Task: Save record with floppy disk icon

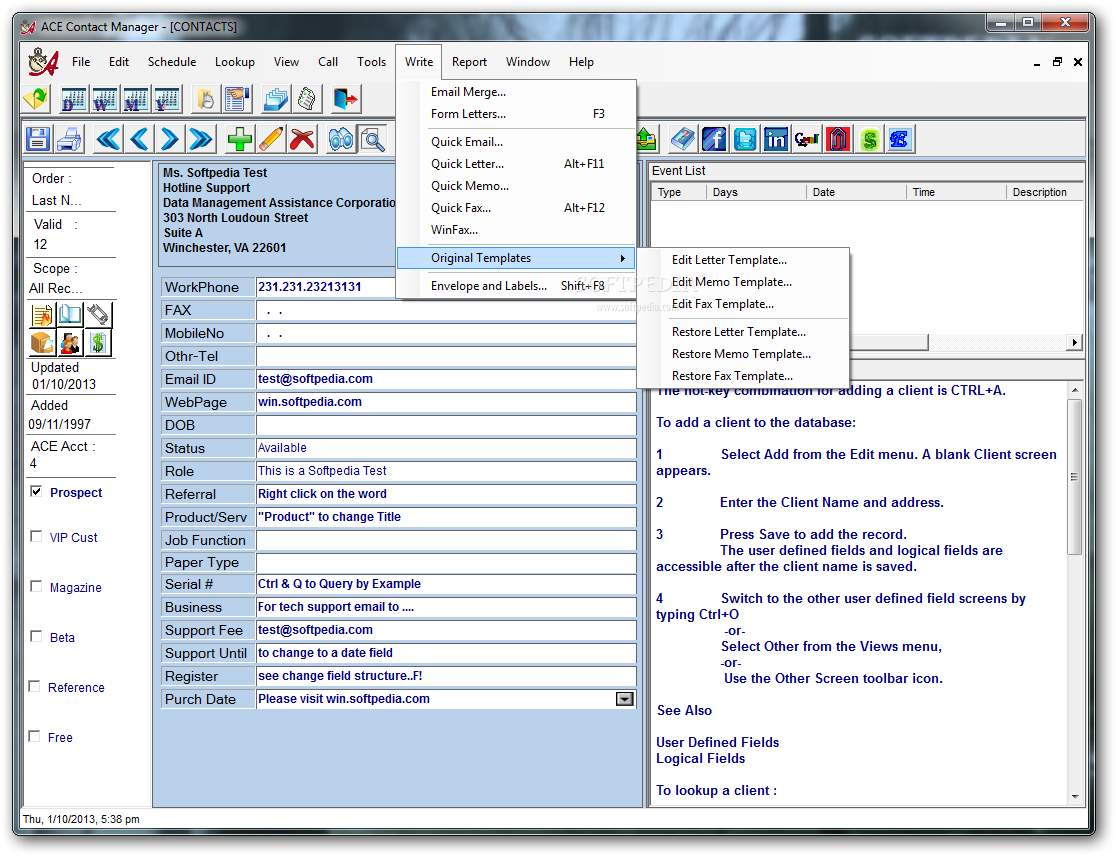Action: coord(38,139)
